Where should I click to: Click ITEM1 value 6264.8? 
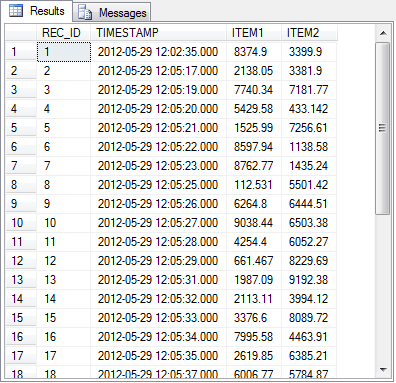(x=250, y=204)
